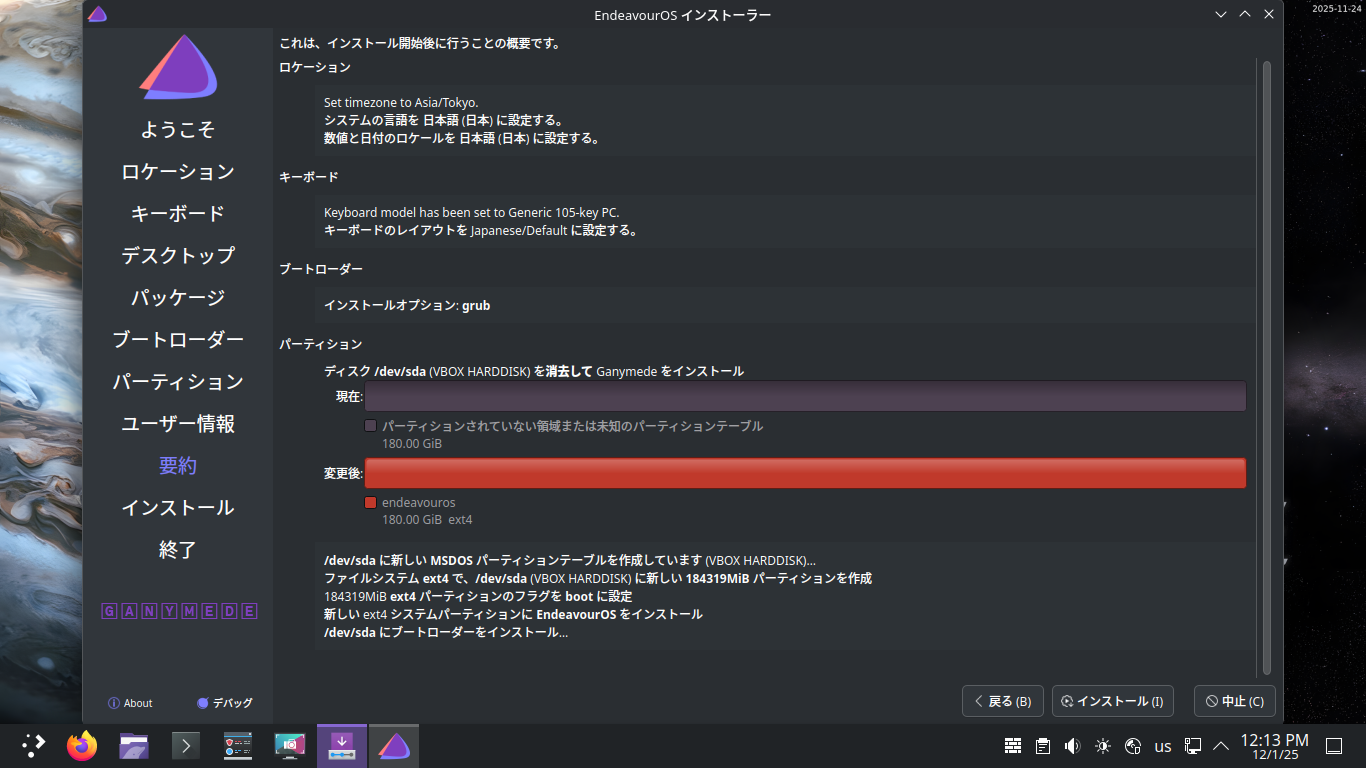Open the disks and devices tray icon
Viewport: 1366px width, 768px height.
(1133, 746)
